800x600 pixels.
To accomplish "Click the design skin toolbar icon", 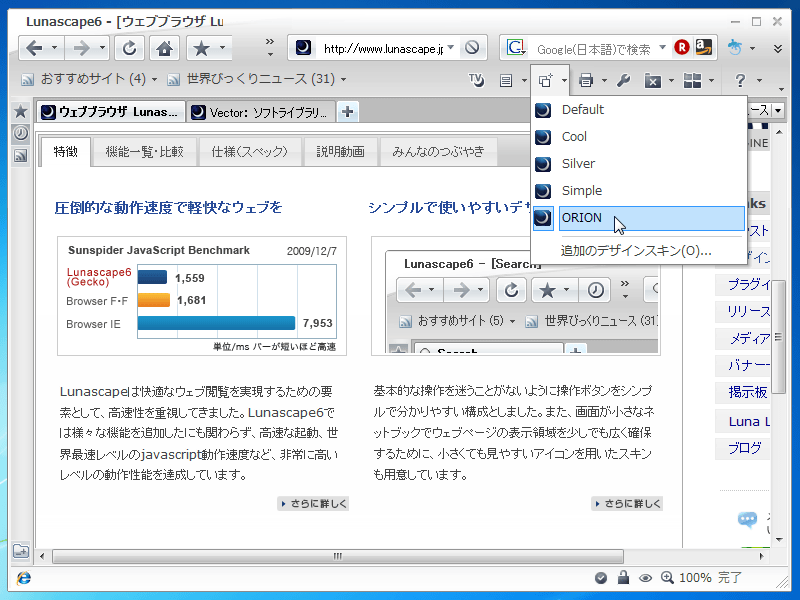I will [x=545, y=80].
